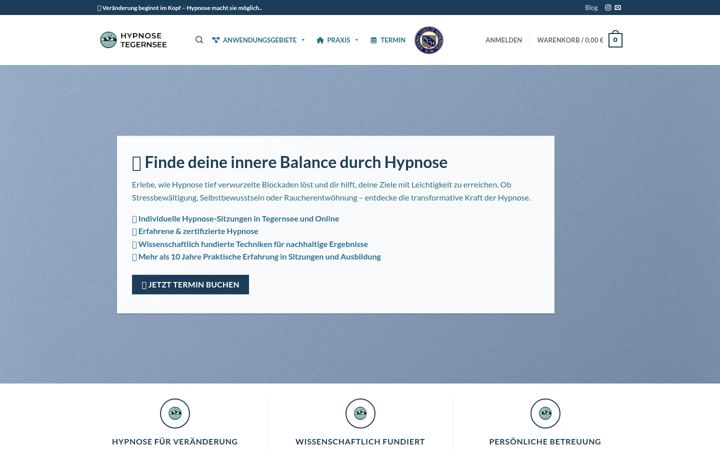
Task: Click the icon above Persönliche Betreuung
Action: pyautogui.click(x=545, y=413)
